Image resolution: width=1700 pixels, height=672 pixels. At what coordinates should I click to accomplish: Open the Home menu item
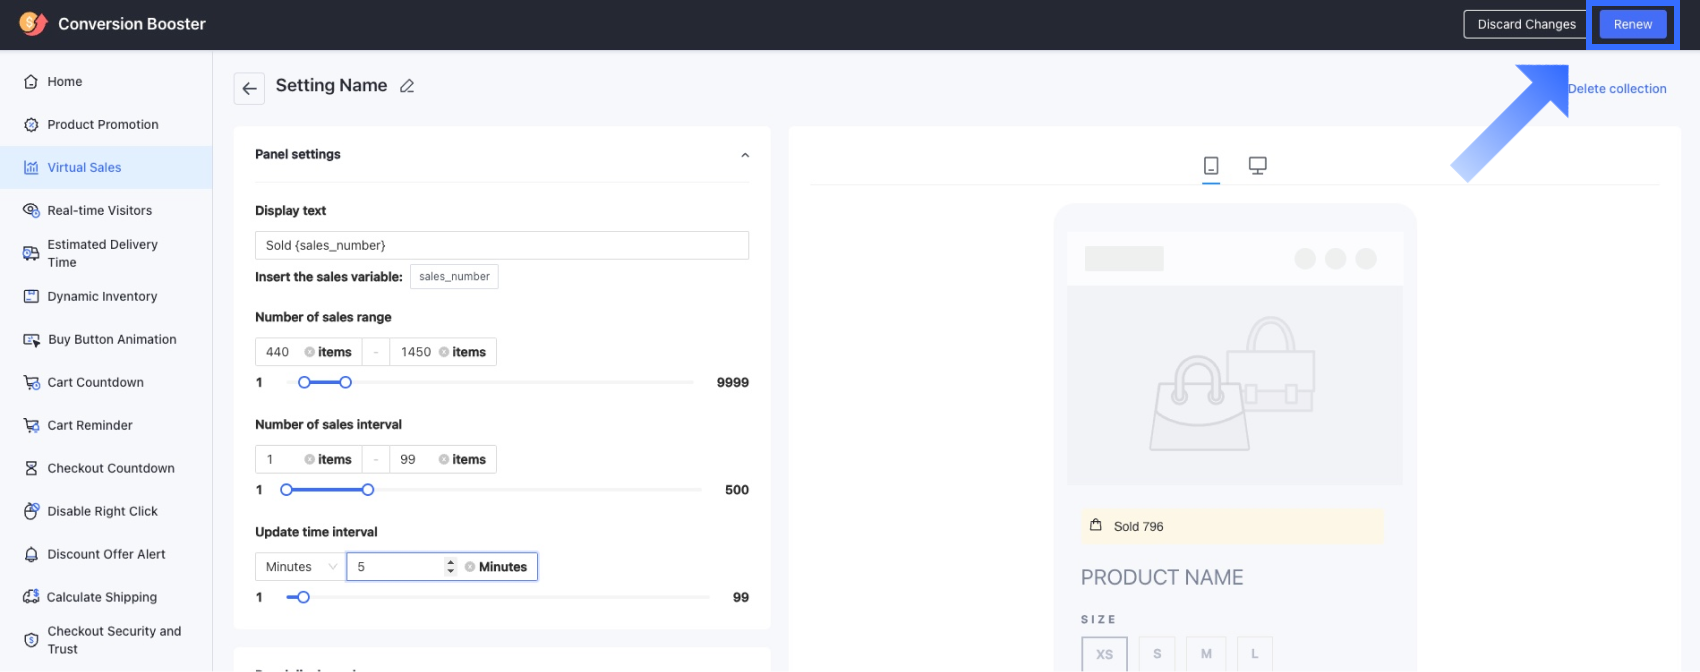pyautogui.click(x=106, y=82)
